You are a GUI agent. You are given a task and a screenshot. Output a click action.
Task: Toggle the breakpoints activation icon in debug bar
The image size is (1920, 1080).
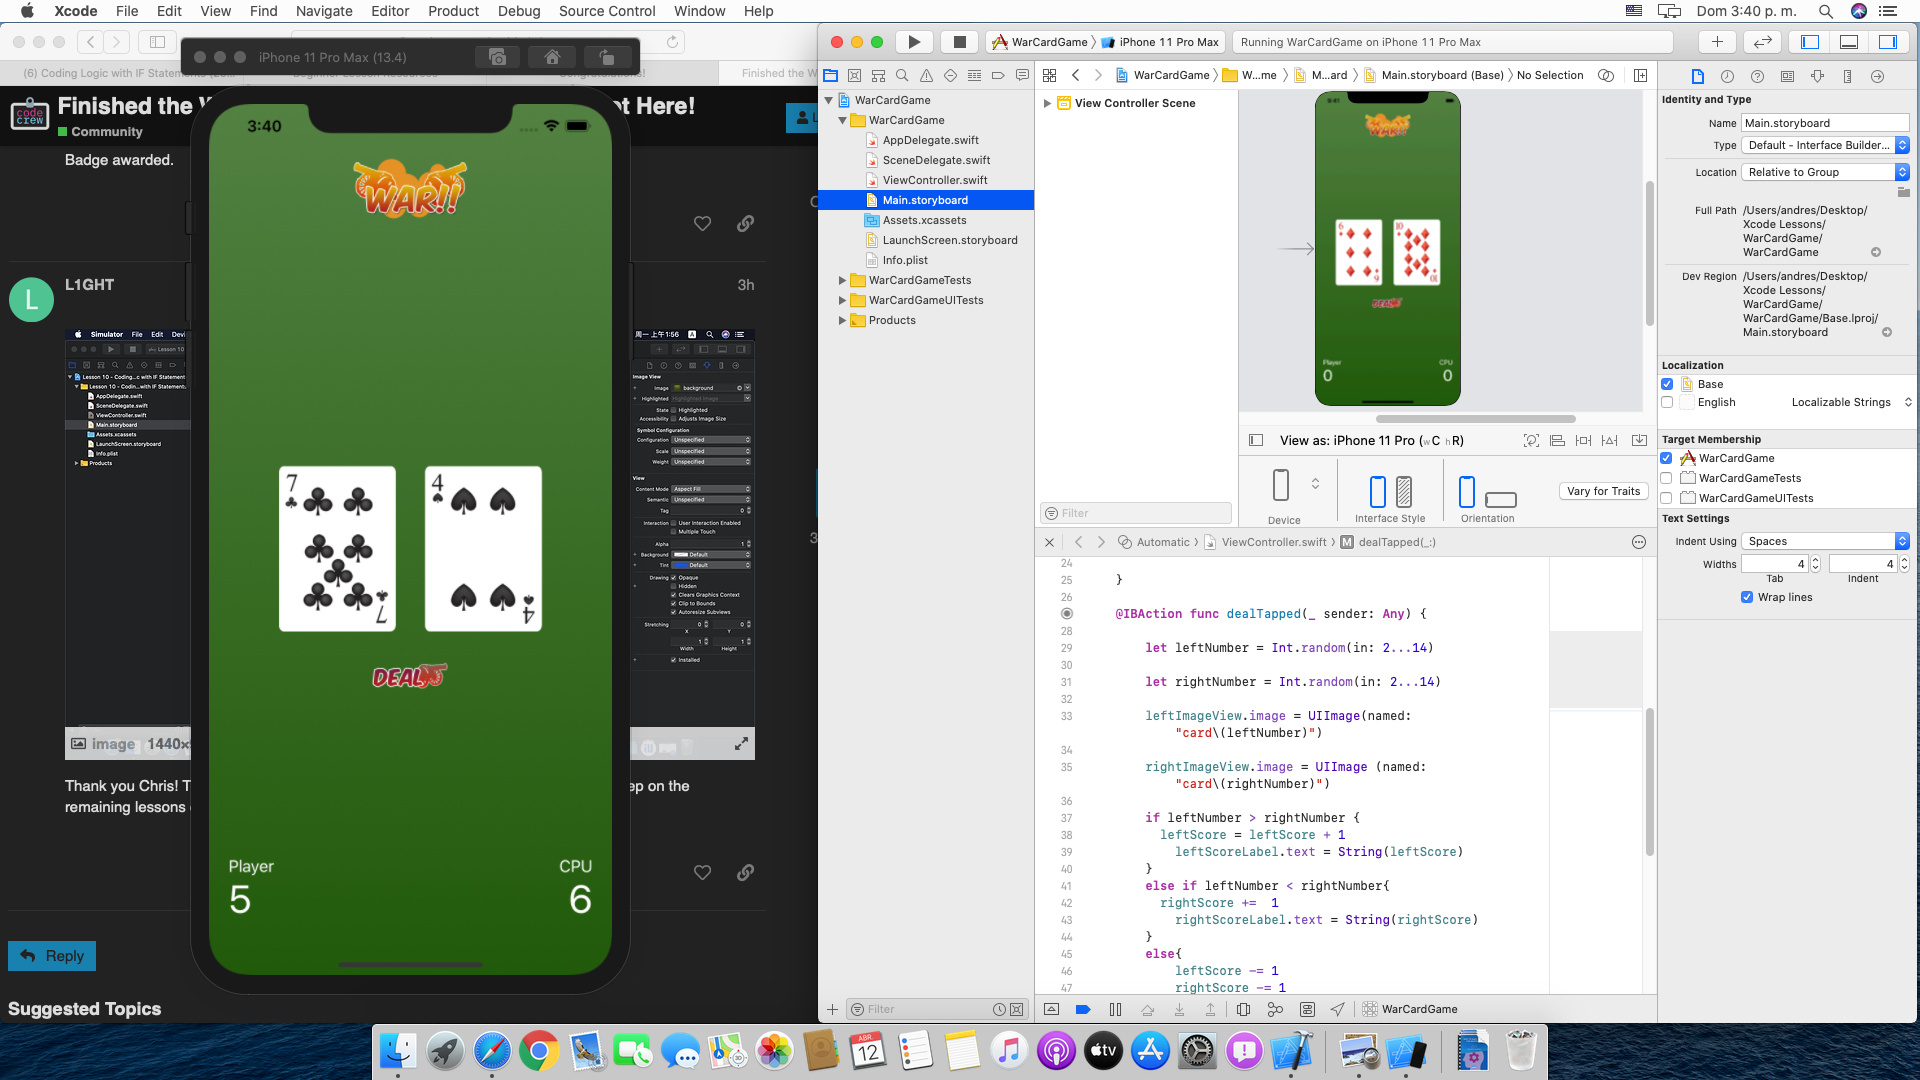click(1082, 1010)
